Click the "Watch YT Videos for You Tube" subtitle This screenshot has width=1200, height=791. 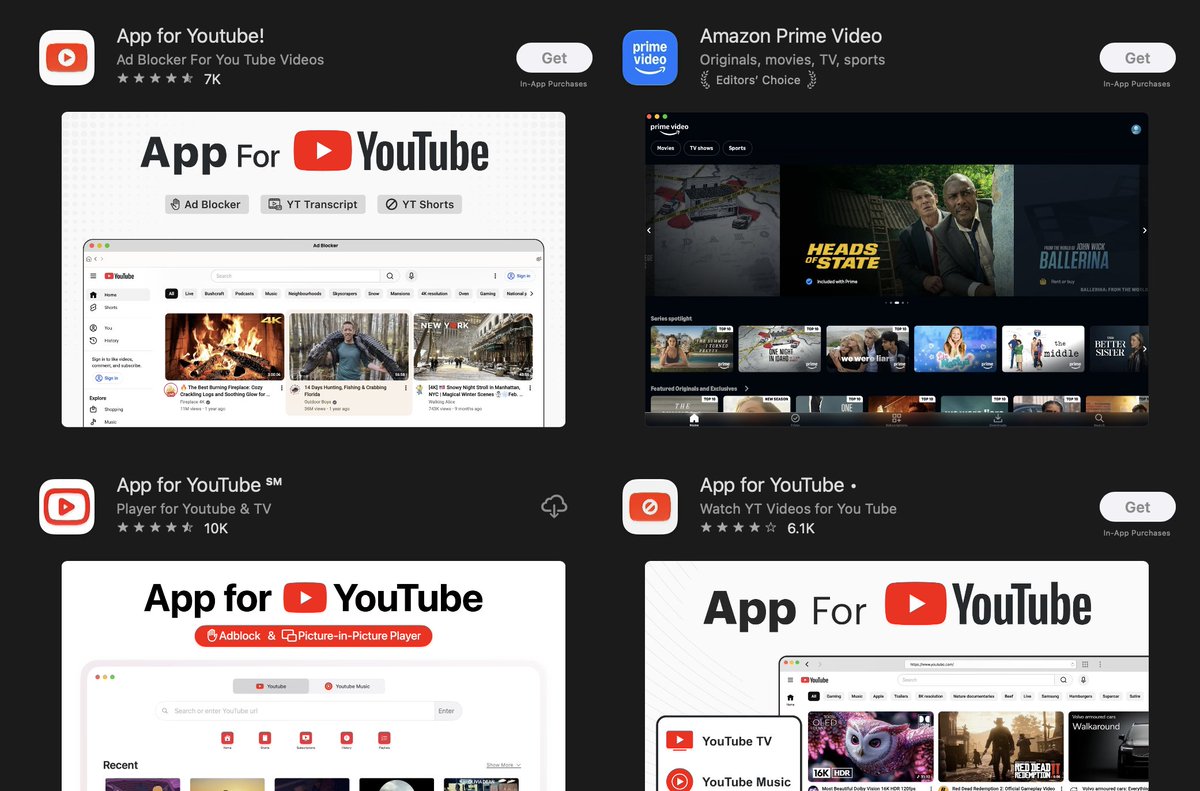pyautogui.click(x=798, y=509)
